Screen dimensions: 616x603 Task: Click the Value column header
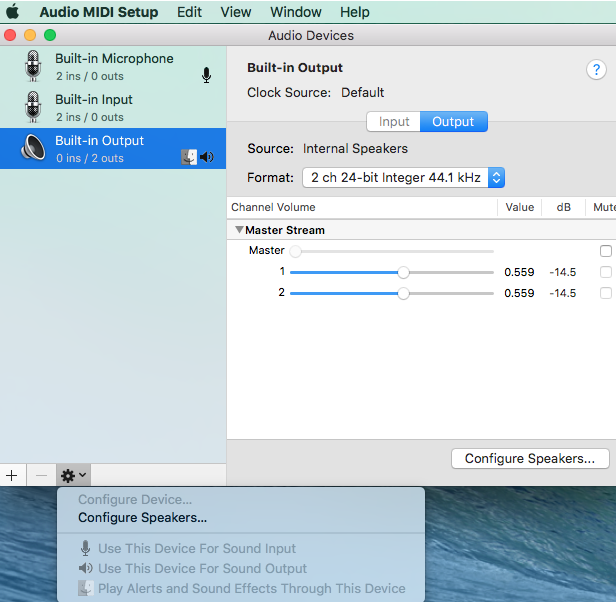519,207
